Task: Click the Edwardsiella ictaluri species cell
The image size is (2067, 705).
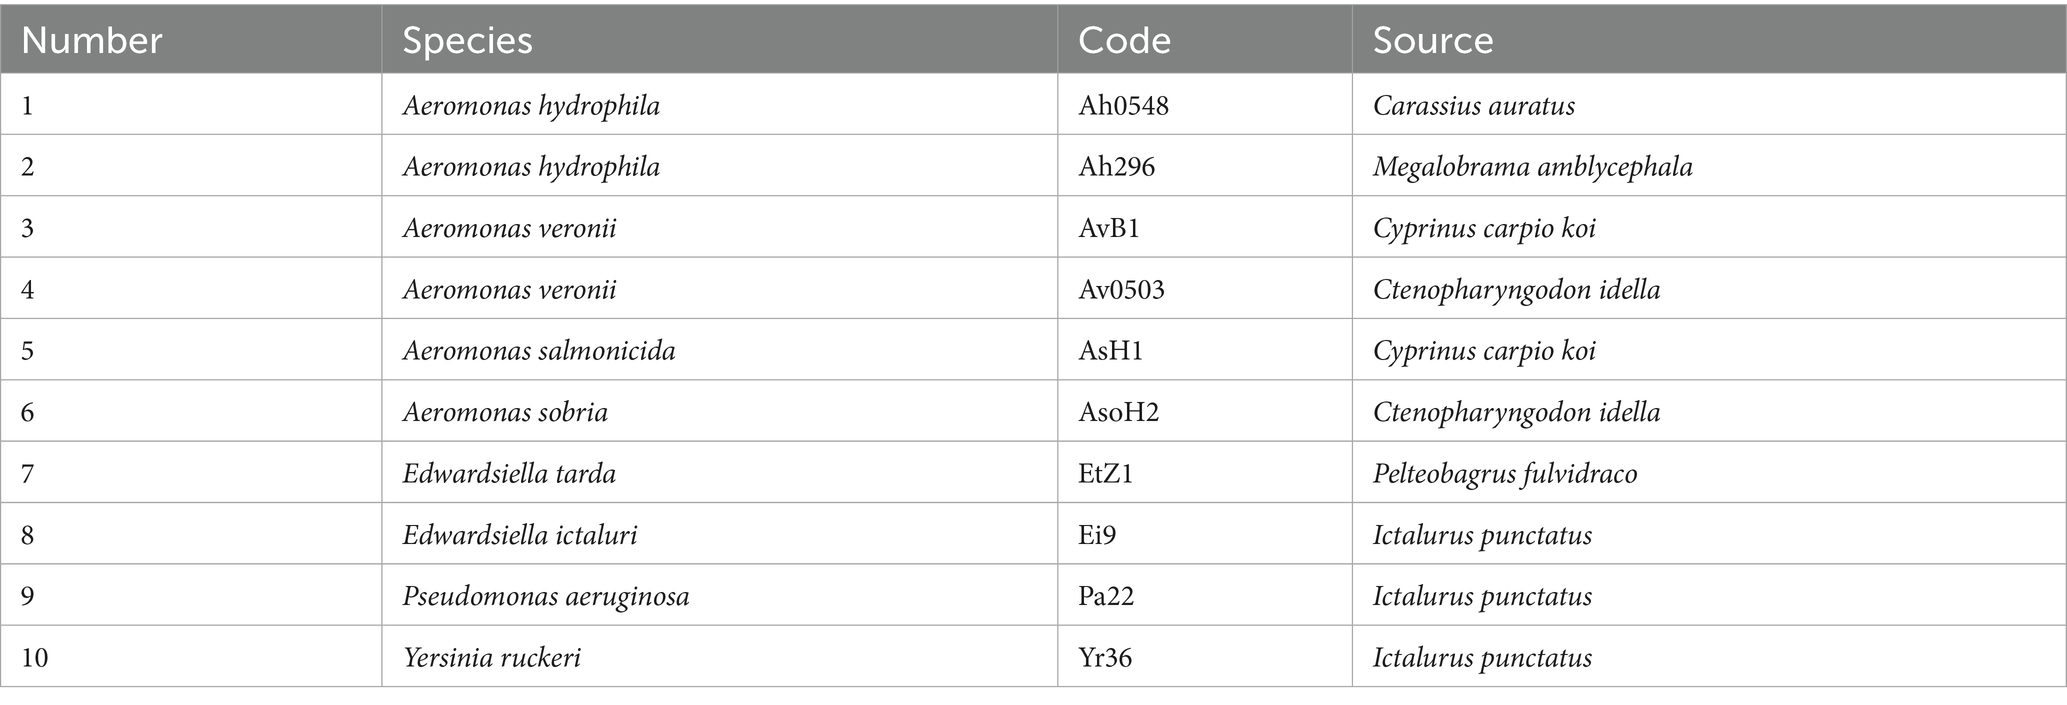Action: pos(720,534)
